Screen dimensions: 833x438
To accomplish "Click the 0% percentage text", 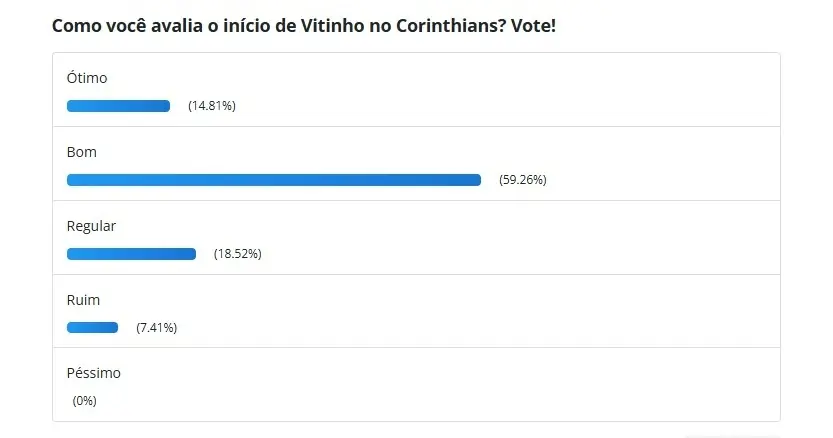I will 85,401.
